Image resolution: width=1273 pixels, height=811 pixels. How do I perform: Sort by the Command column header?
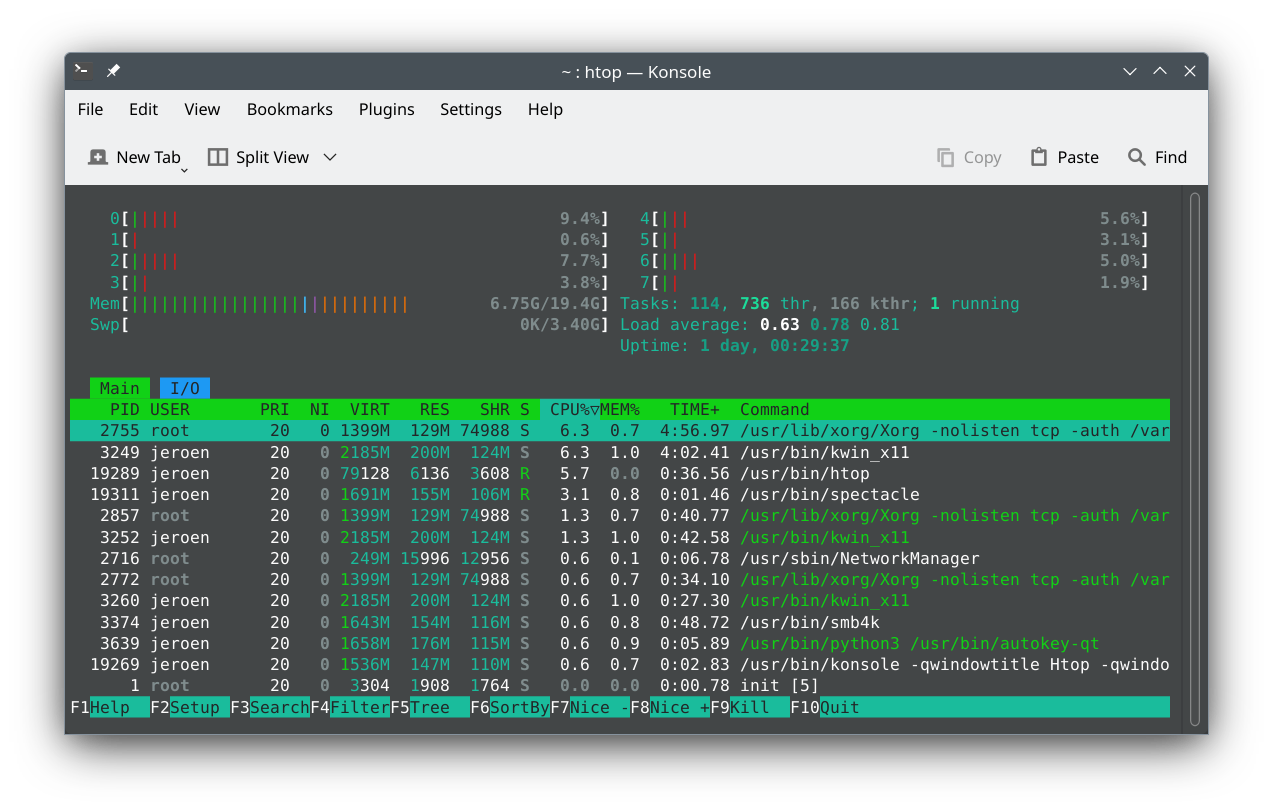[775, 409]
